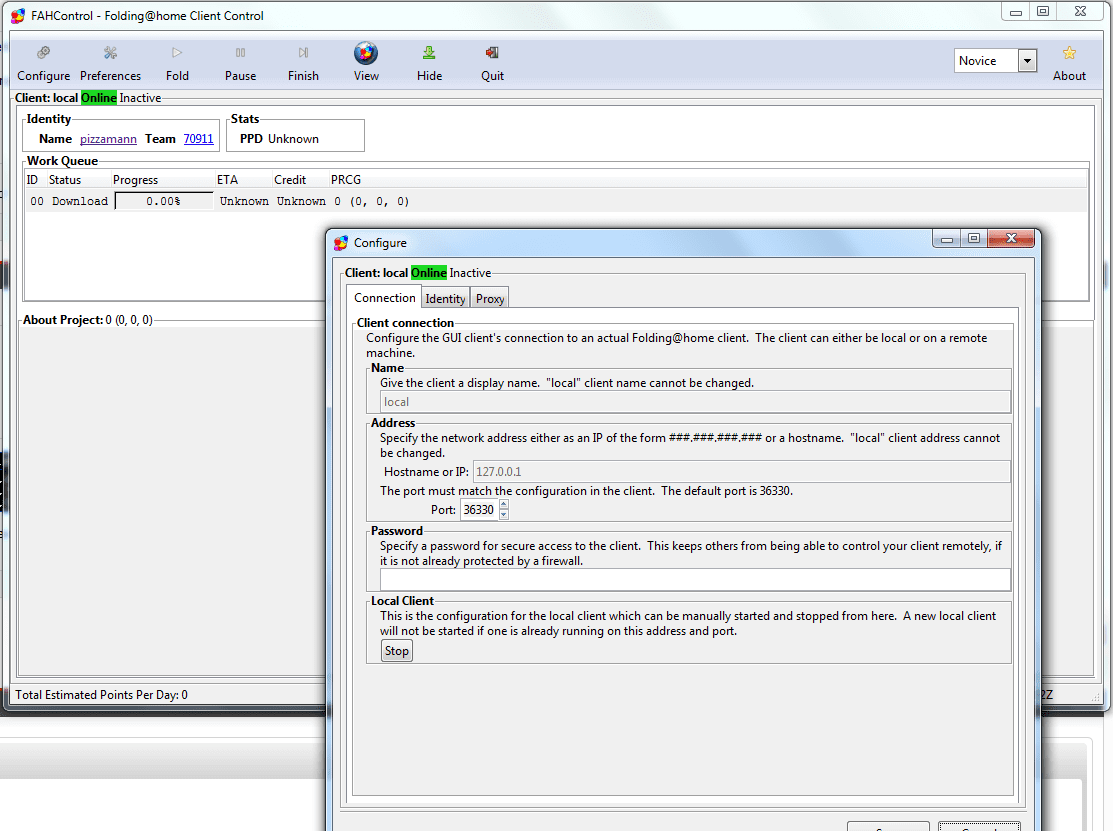1113x831 pixels.
Task: Switch to the Connection tab
Action: [x=385, y=298]
